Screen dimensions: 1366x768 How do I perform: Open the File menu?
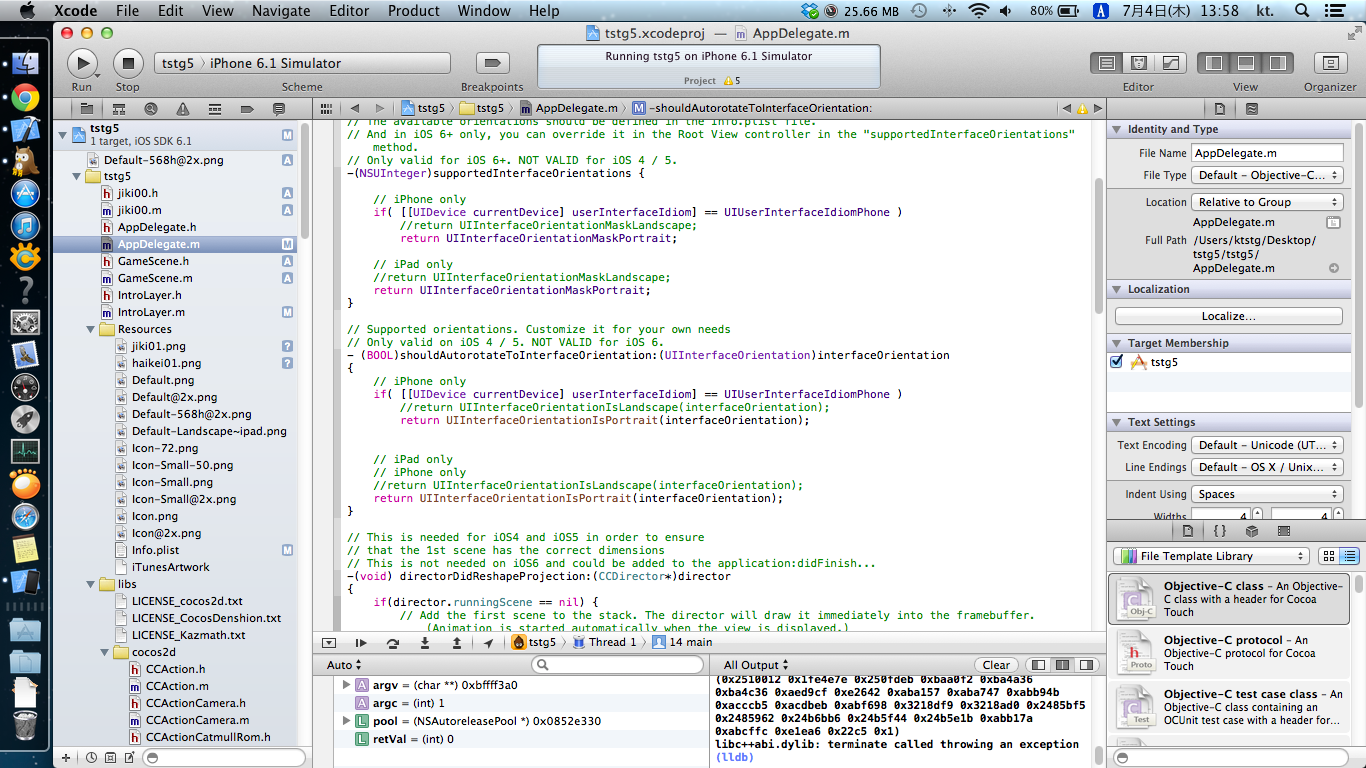[x=127, y=11]
